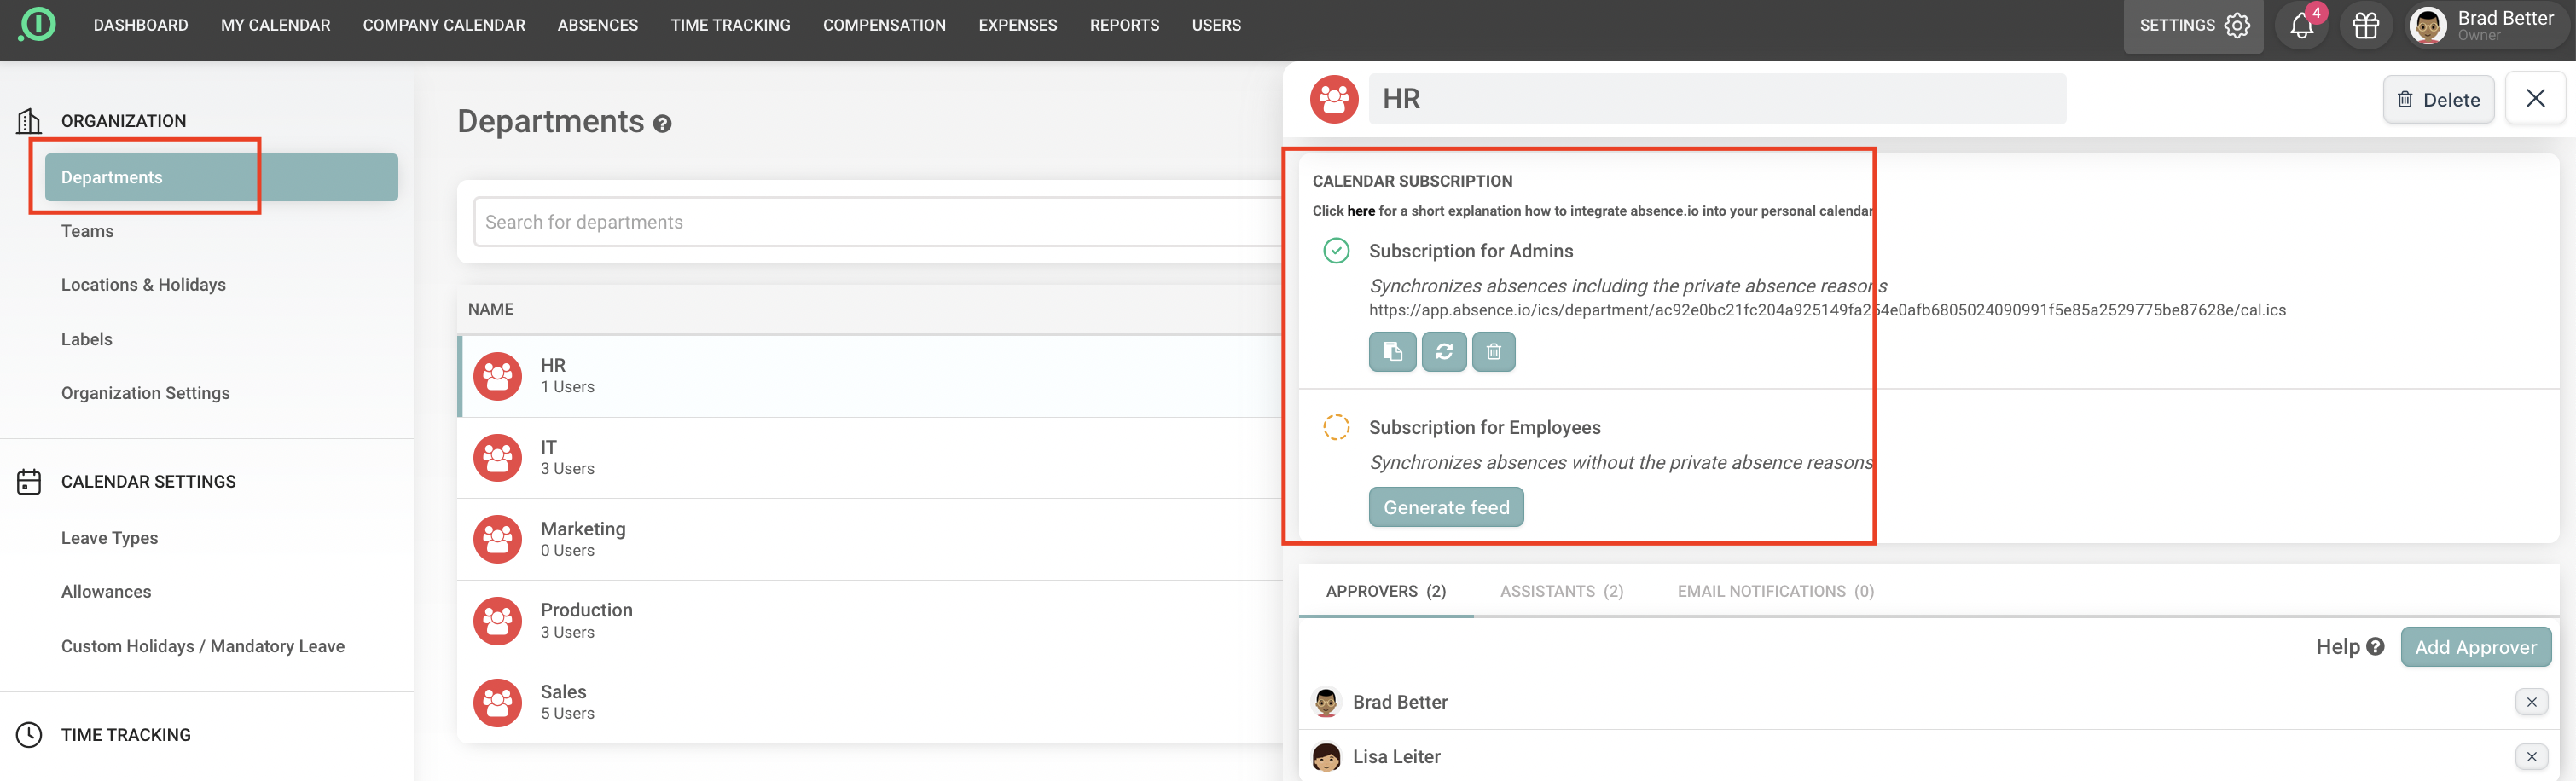Open Time Tracking in top navigation
2576x781 pixels.
tap(730, 25)
